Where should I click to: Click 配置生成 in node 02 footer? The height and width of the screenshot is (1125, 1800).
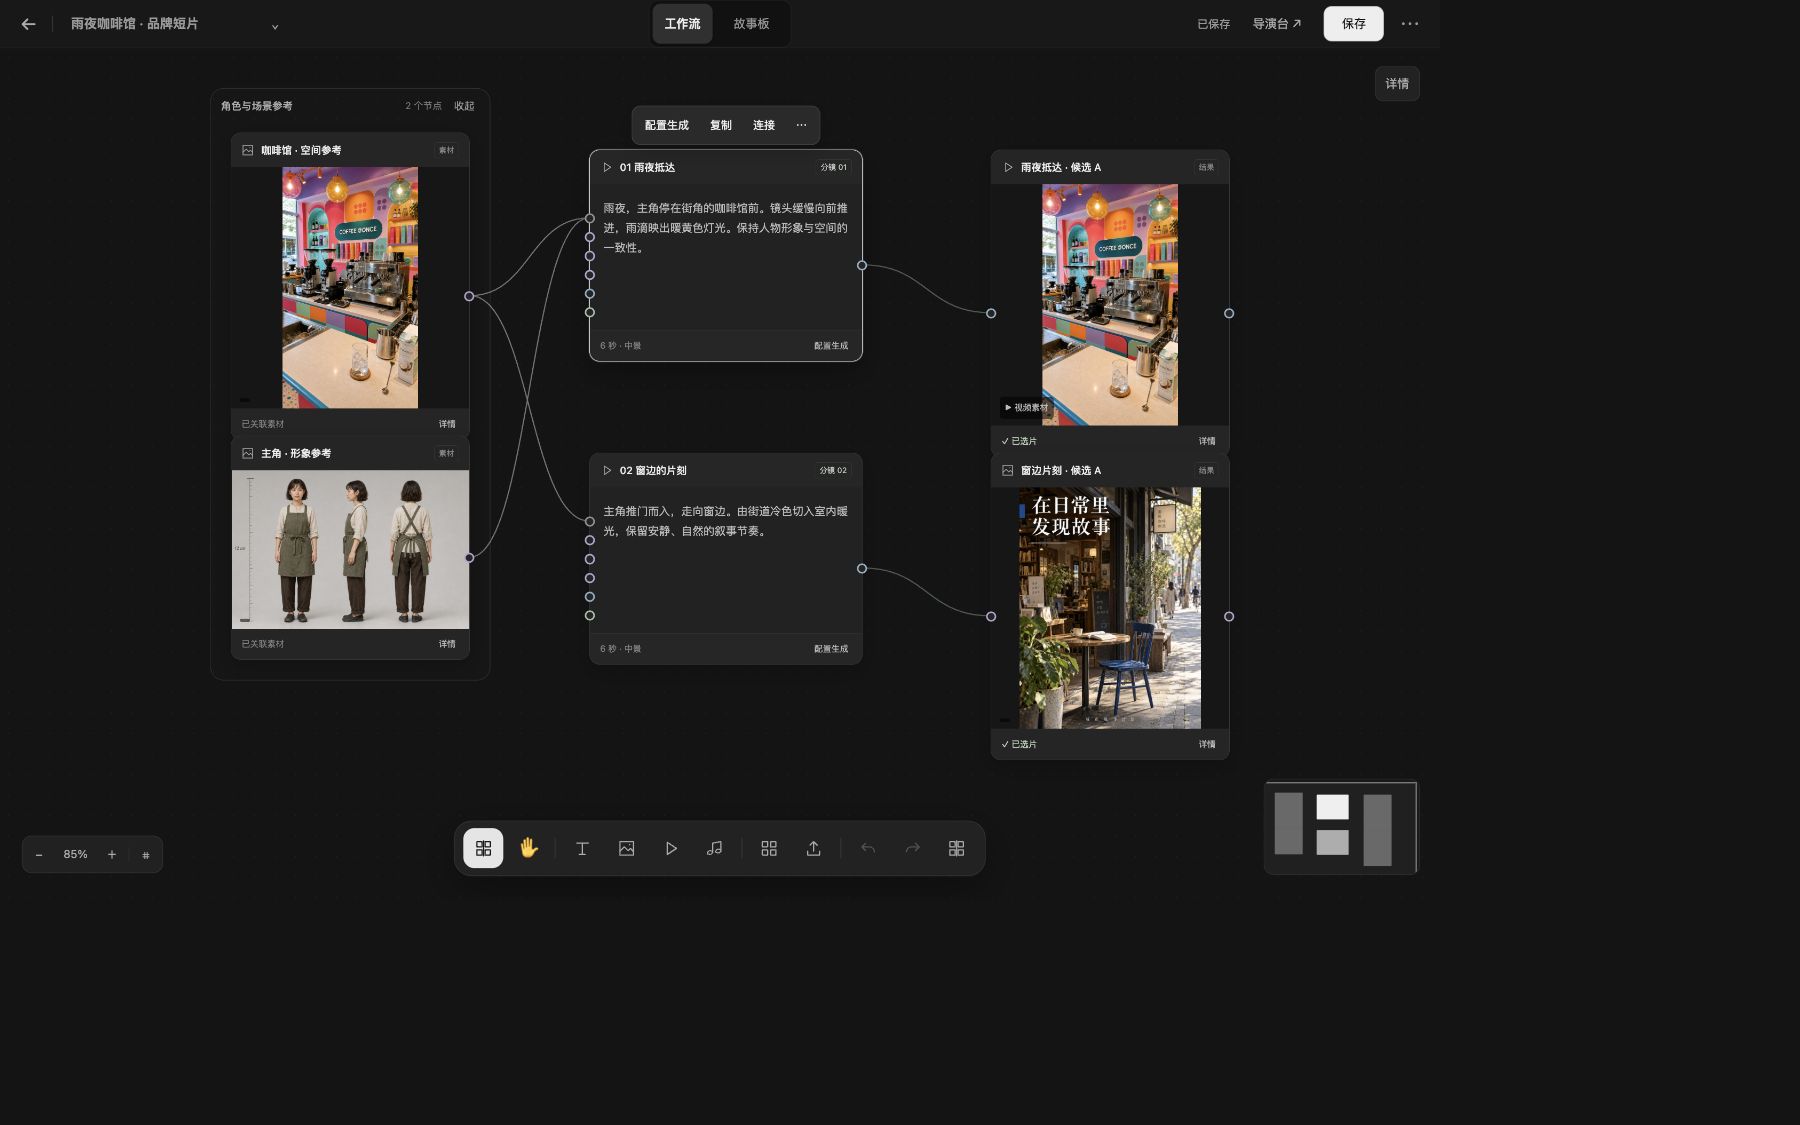click(x=831, y=649)
